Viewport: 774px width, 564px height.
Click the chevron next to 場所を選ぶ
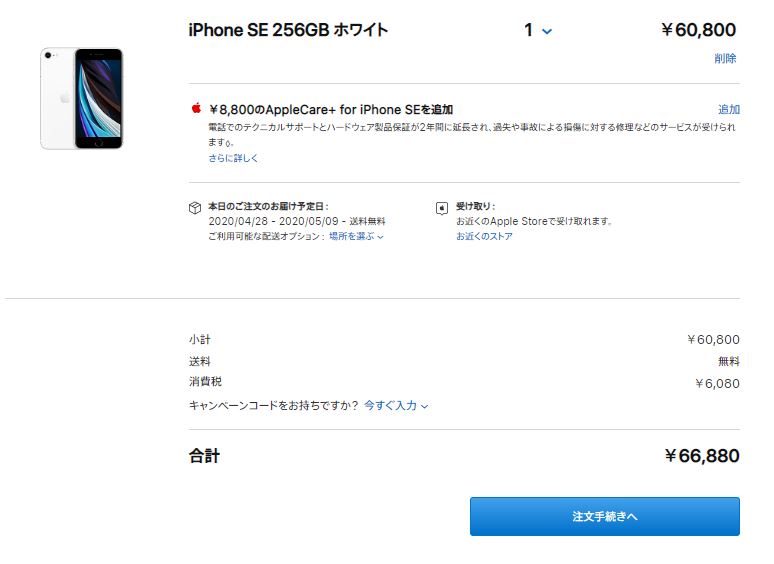click(x=381, y=237)
